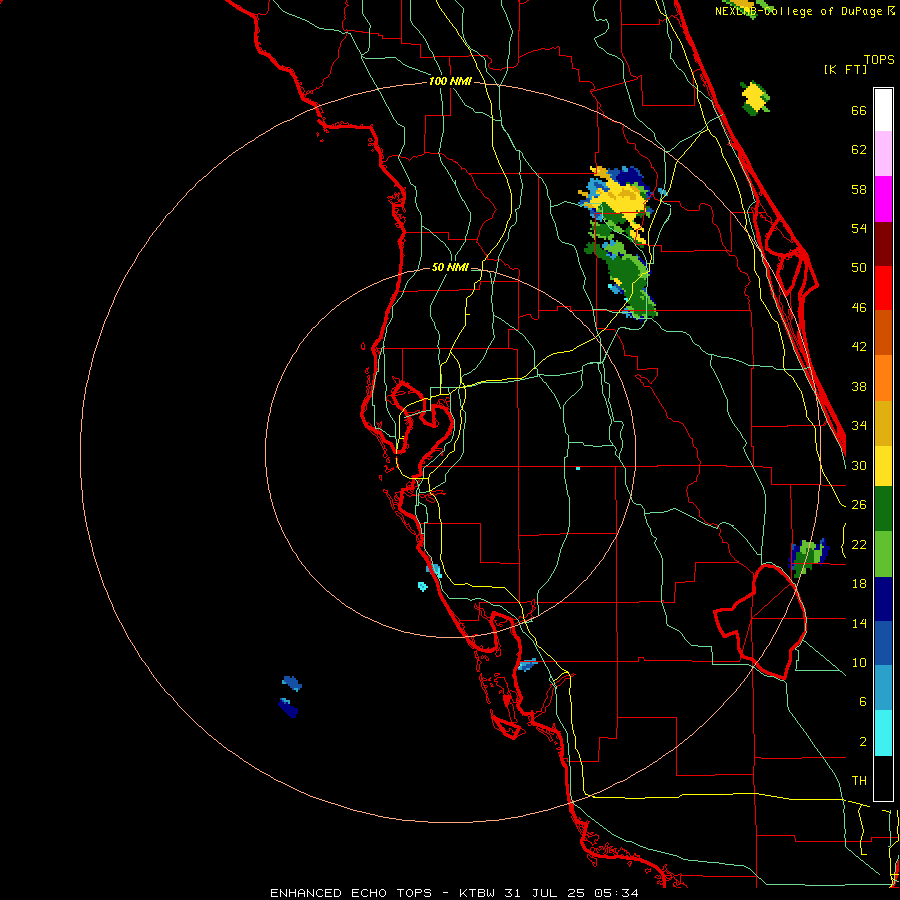This screenshot has height=900, width=900.
Task: Click the white 66 kft color swatch
Action: [x=883, y=110]
